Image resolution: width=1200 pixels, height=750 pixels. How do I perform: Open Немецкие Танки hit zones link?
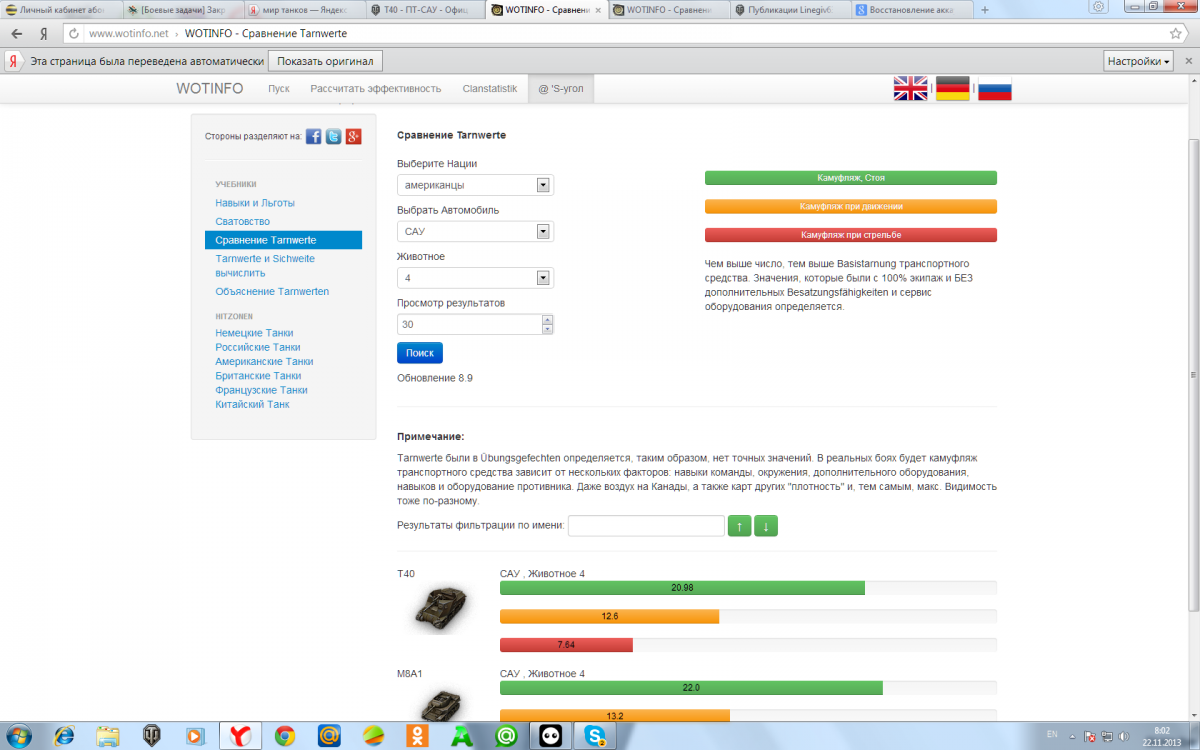(254, 333)
